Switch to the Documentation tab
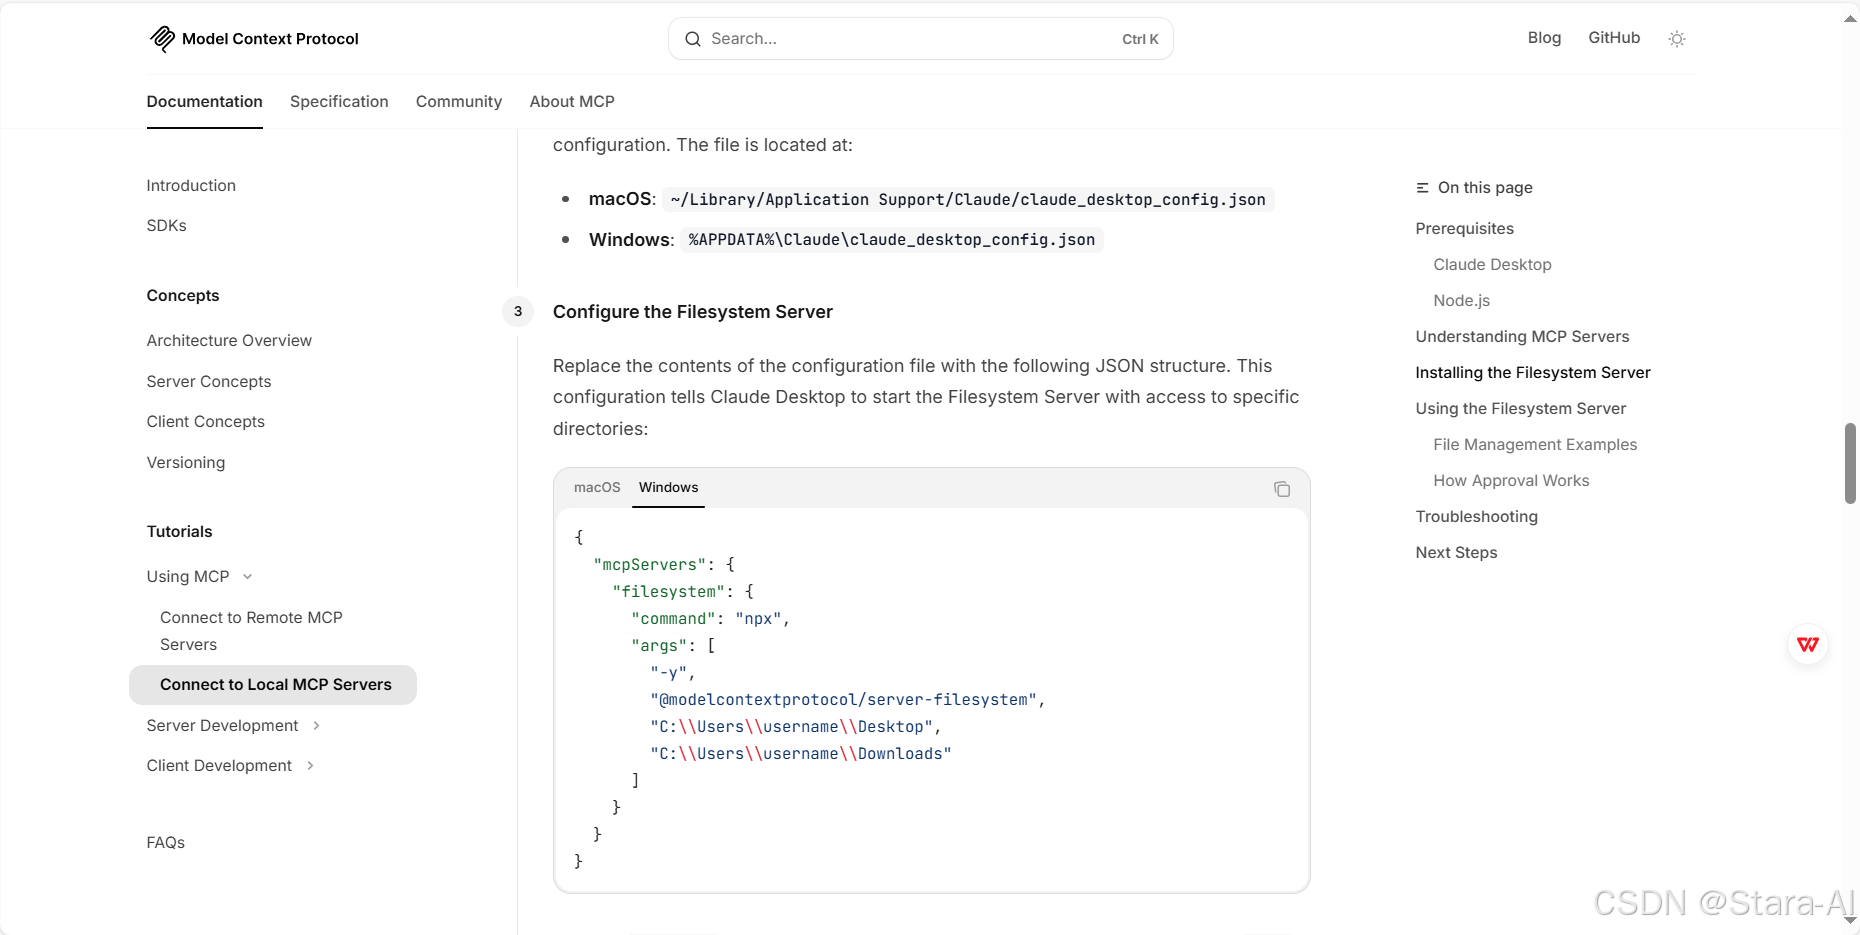 [x=204, y=102]
